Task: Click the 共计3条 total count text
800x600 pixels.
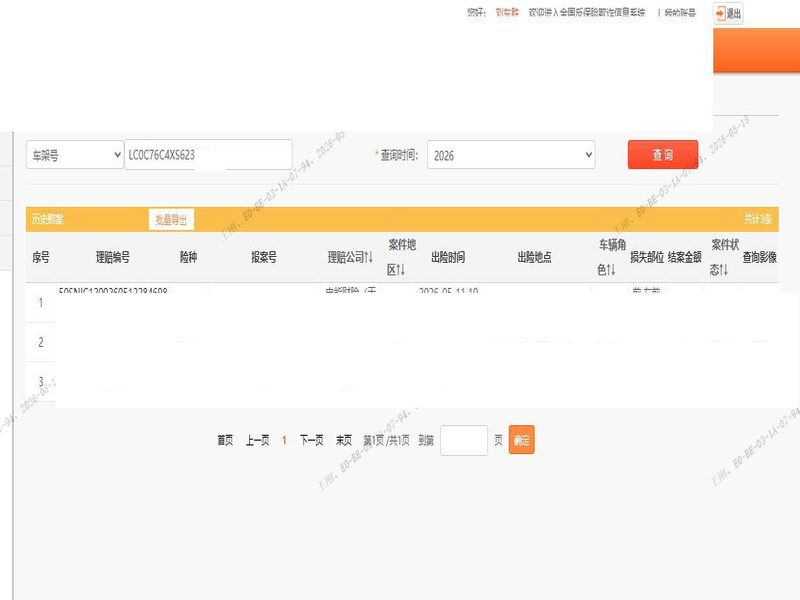Action: pyautogui.click(x=758, y=219)
